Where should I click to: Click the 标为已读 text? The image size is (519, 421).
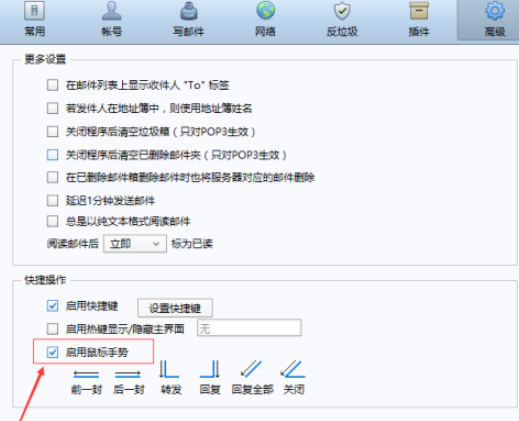pyautogui.click(x=192, y=244)
